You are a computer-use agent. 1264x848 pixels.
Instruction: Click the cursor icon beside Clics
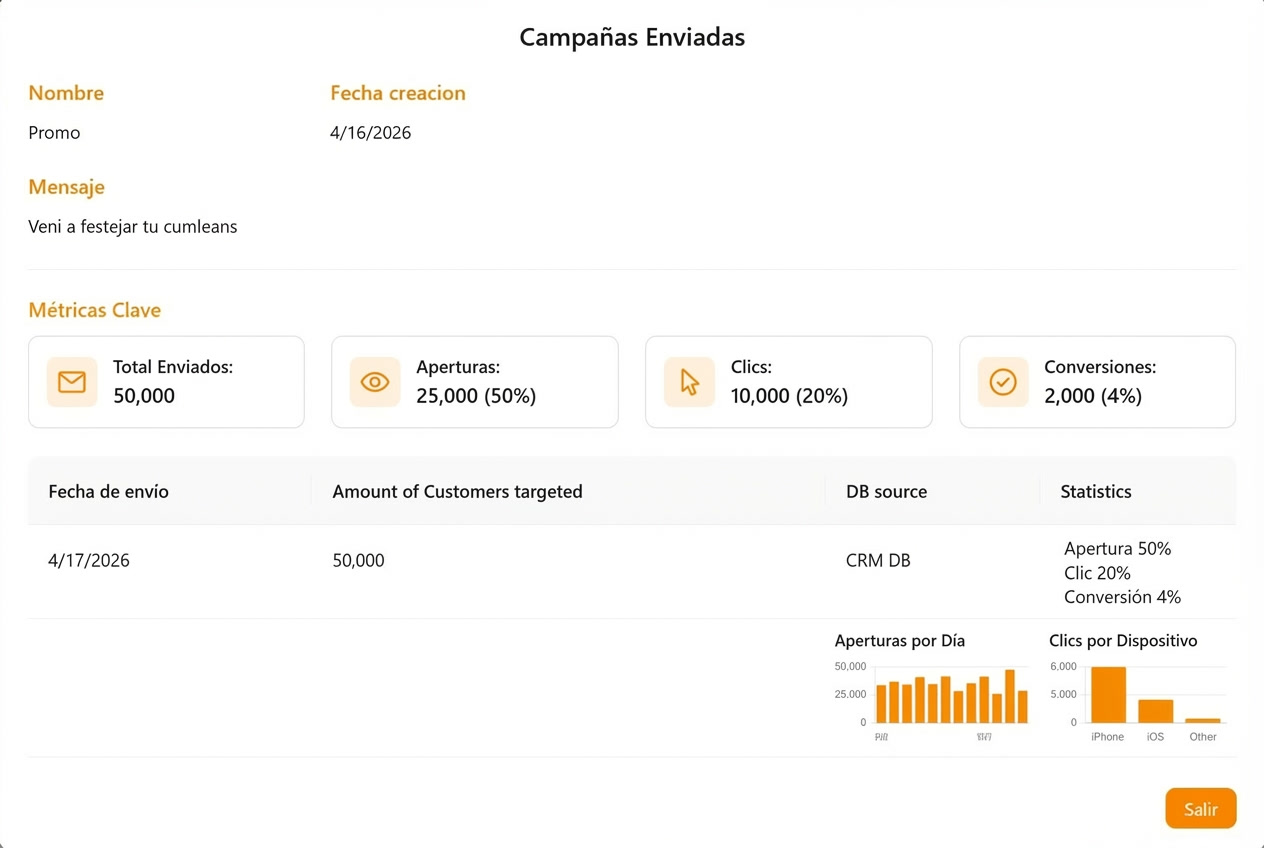(x=688, y=381)
